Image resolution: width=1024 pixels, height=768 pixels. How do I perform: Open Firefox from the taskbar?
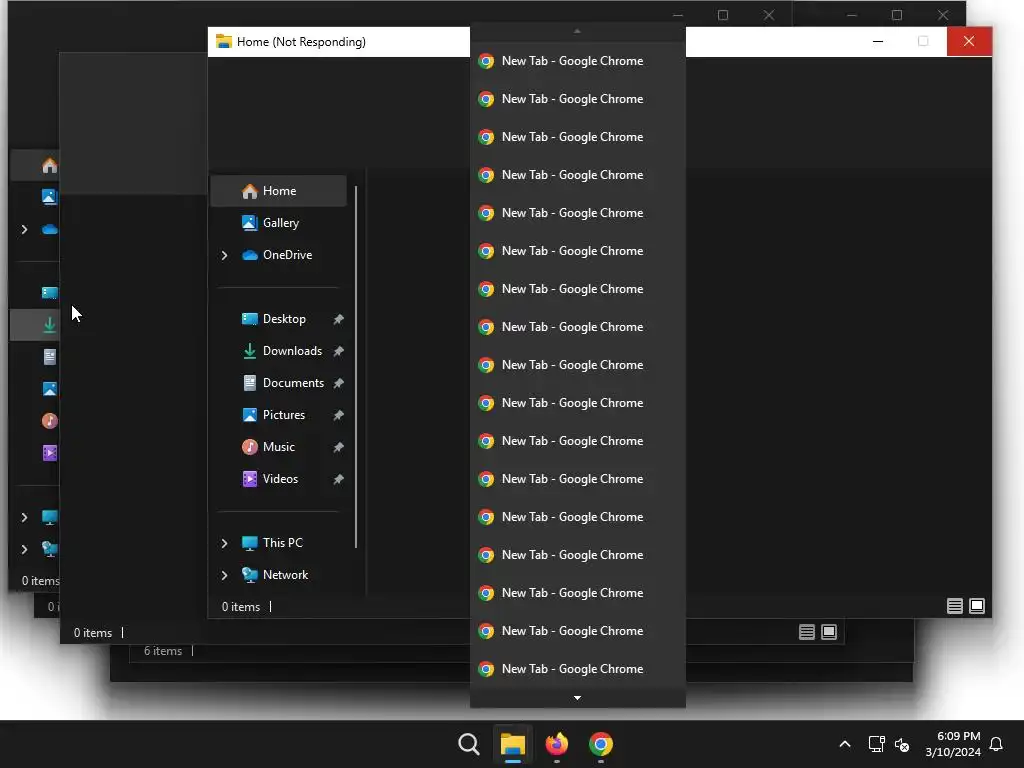tap(556, 744)
